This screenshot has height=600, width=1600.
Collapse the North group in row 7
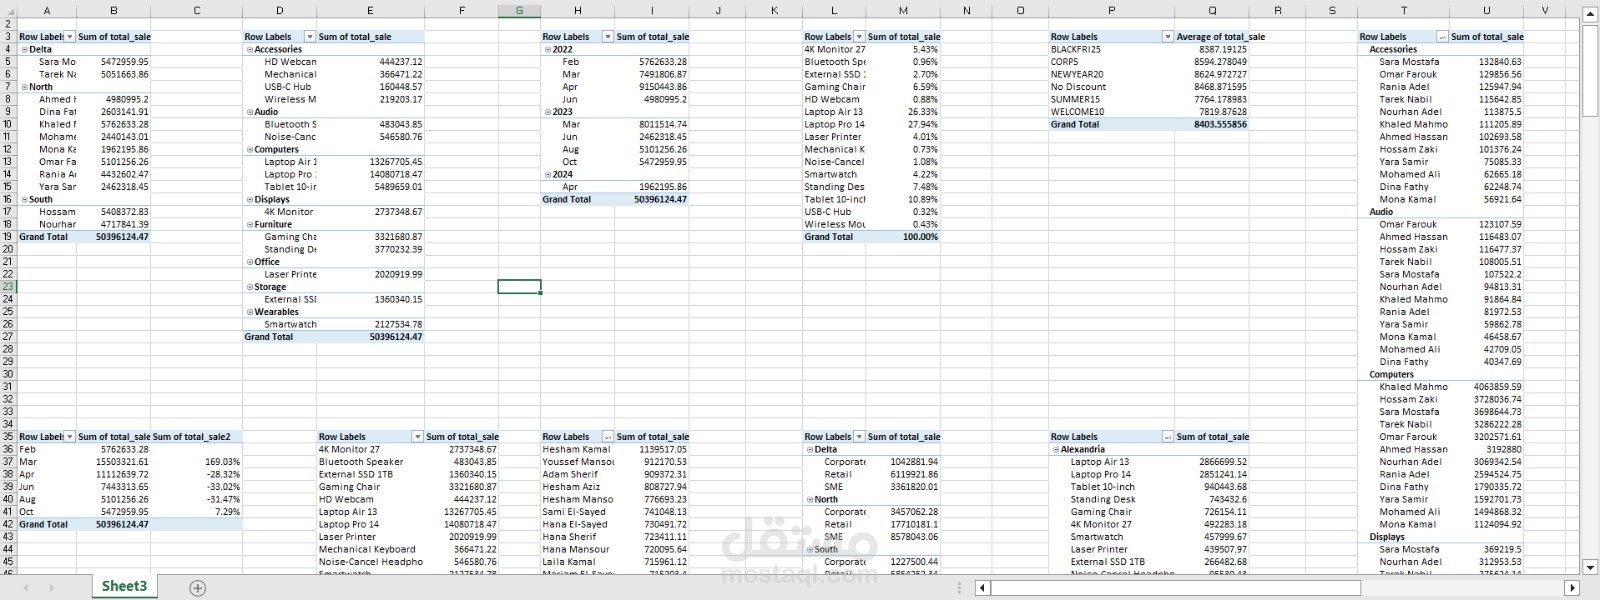click(25, 87)
